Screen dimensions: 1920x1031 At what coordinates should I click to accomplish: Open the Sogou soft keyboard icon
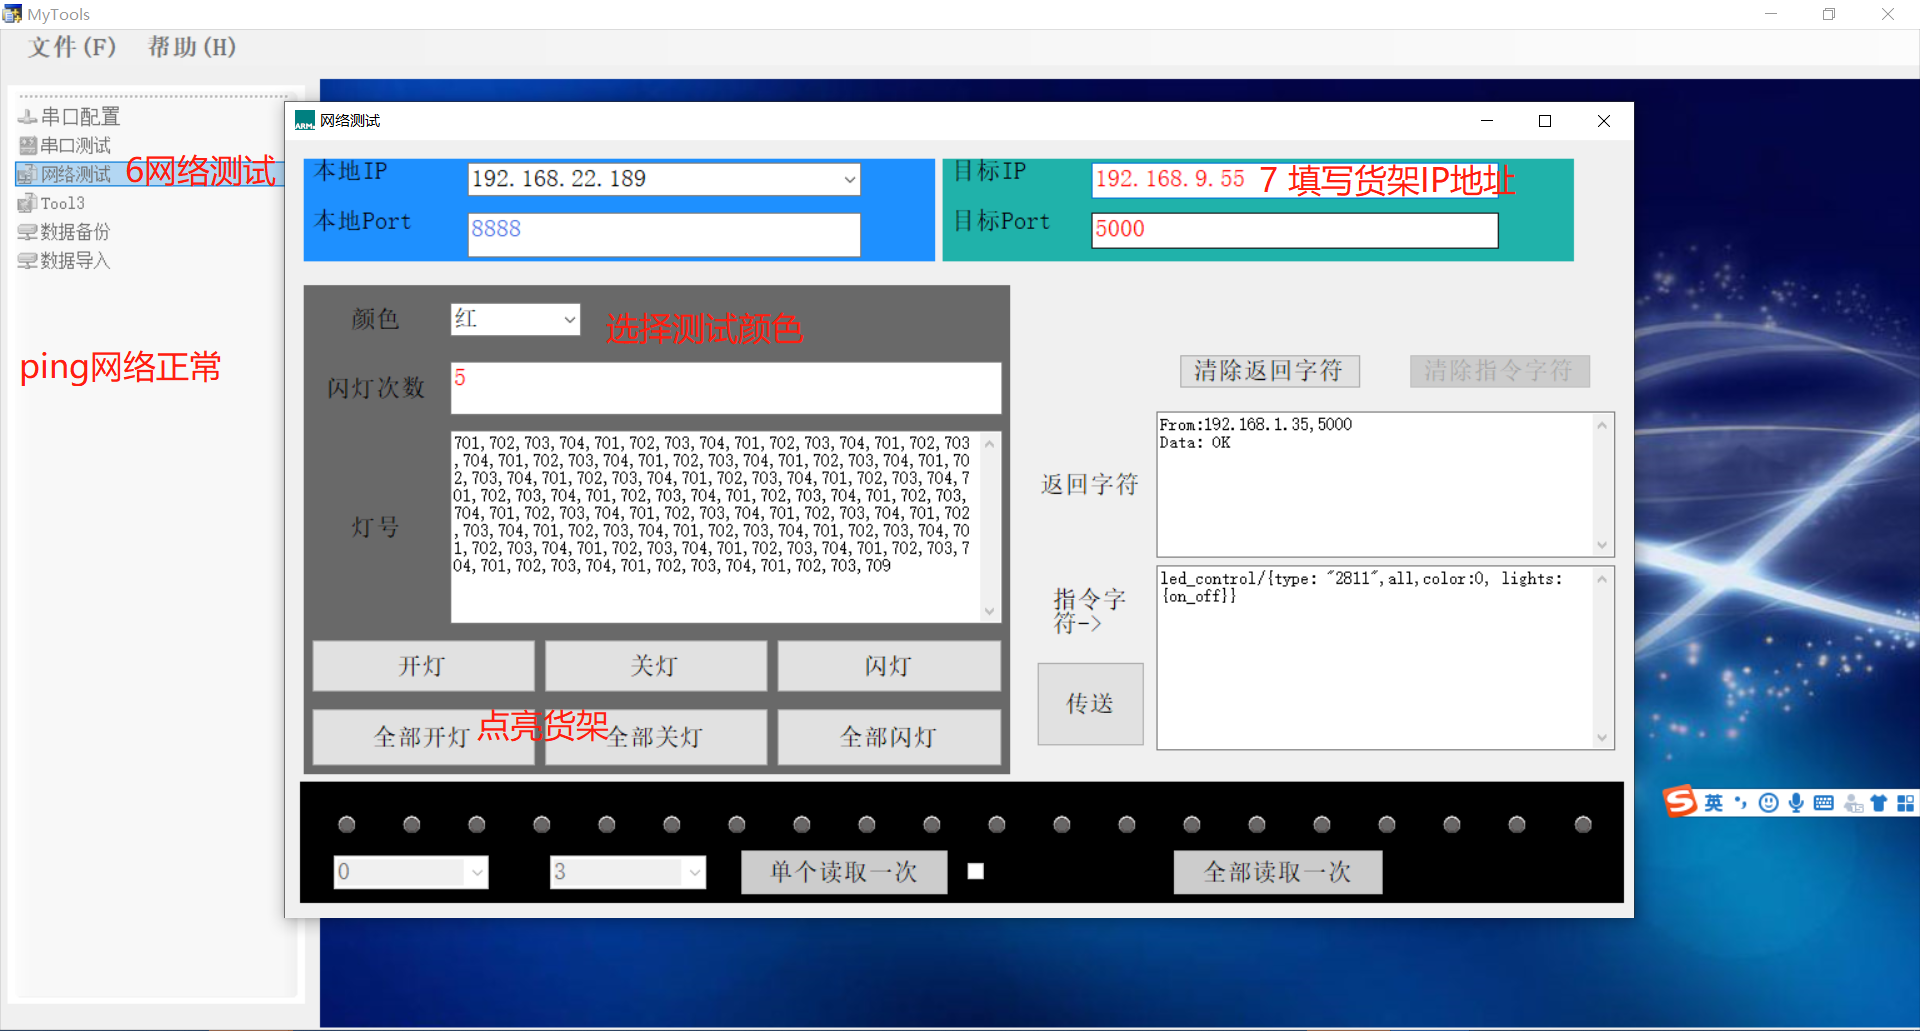point(1823,803)
